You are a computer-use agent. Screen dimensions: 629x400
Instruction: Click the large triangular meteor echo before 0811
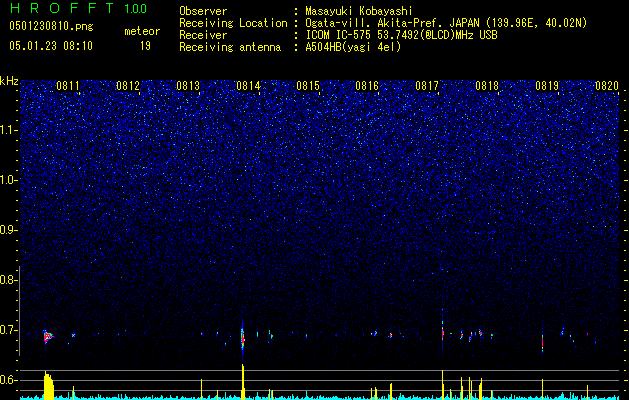48,337
